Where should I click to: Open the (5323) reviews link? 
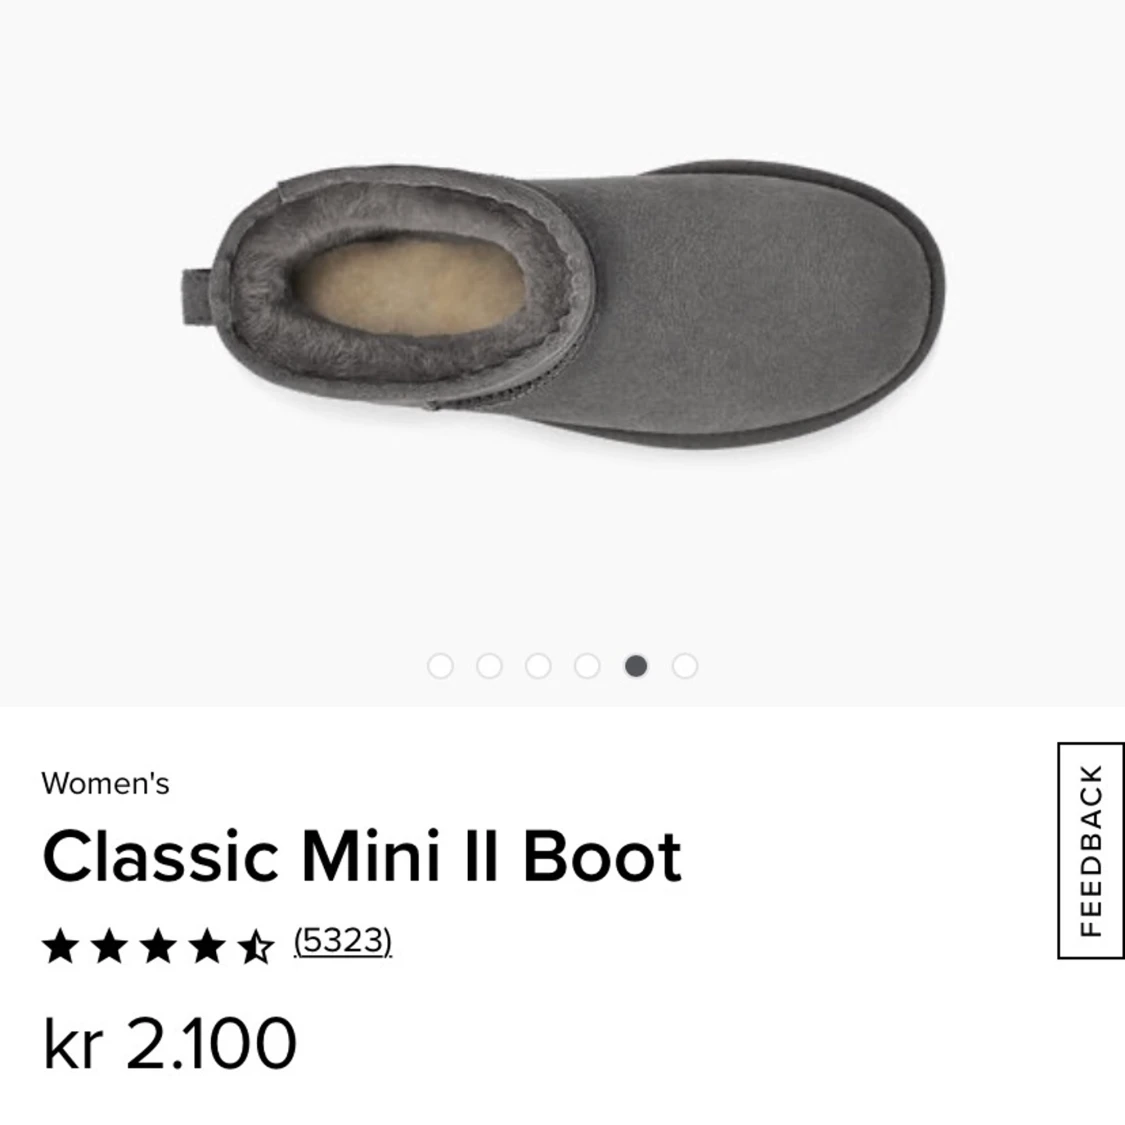coord(343,941)
